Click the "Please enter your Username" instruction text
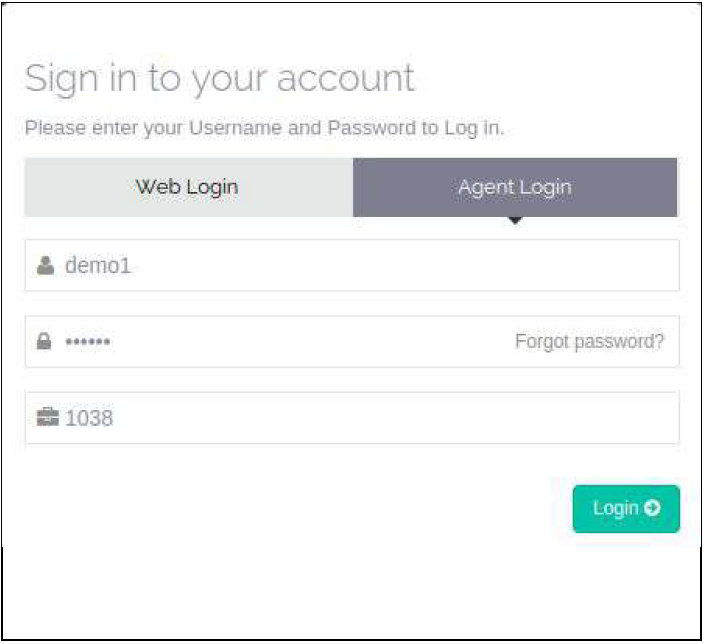The width and height of the screenshot is (705, 644). click(264, 128)
